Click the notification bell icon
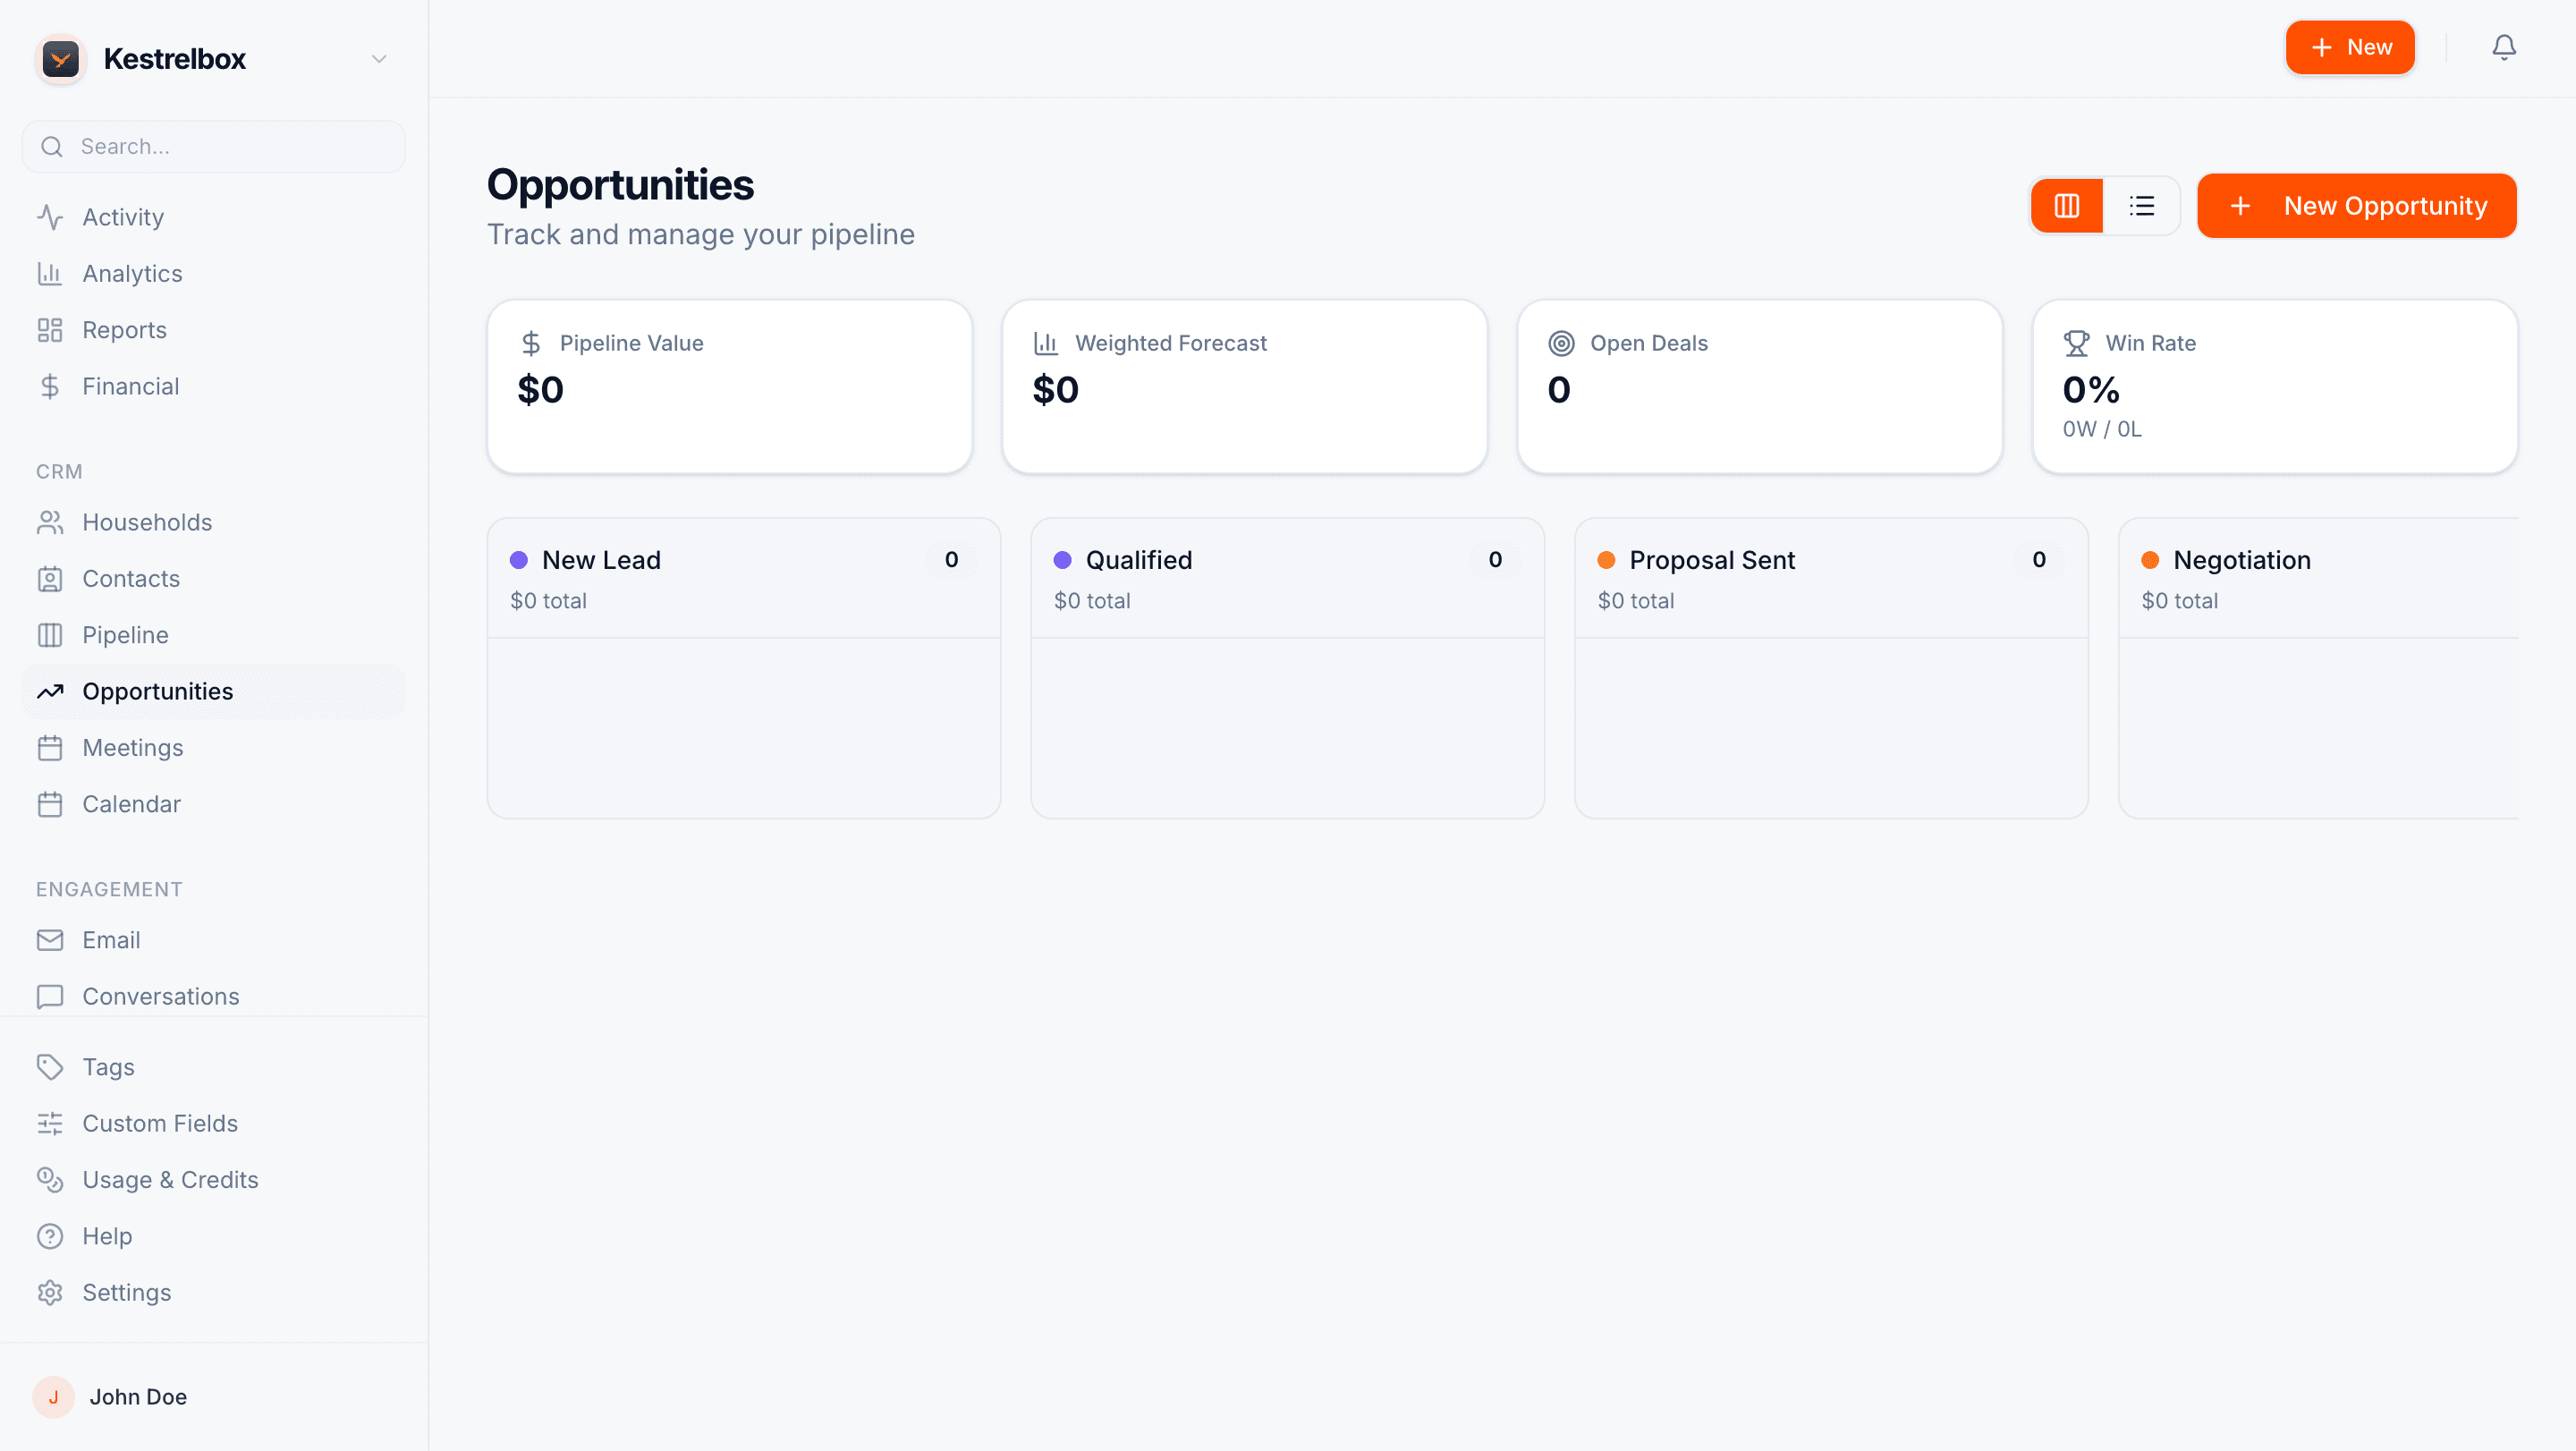Viewport: 2576px width, 1451px height. 2504,47
